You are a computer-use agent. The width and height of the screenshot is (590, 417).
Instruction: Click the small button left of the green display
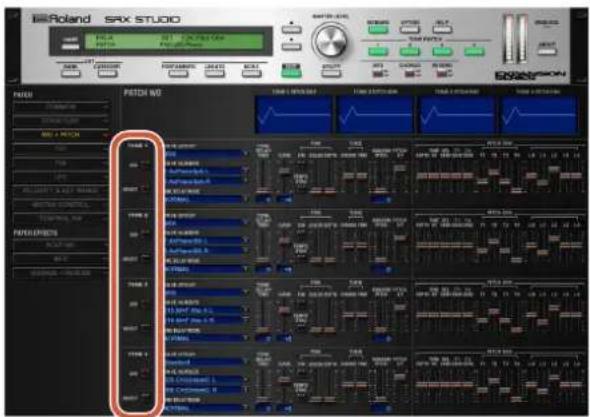point(70,46)
